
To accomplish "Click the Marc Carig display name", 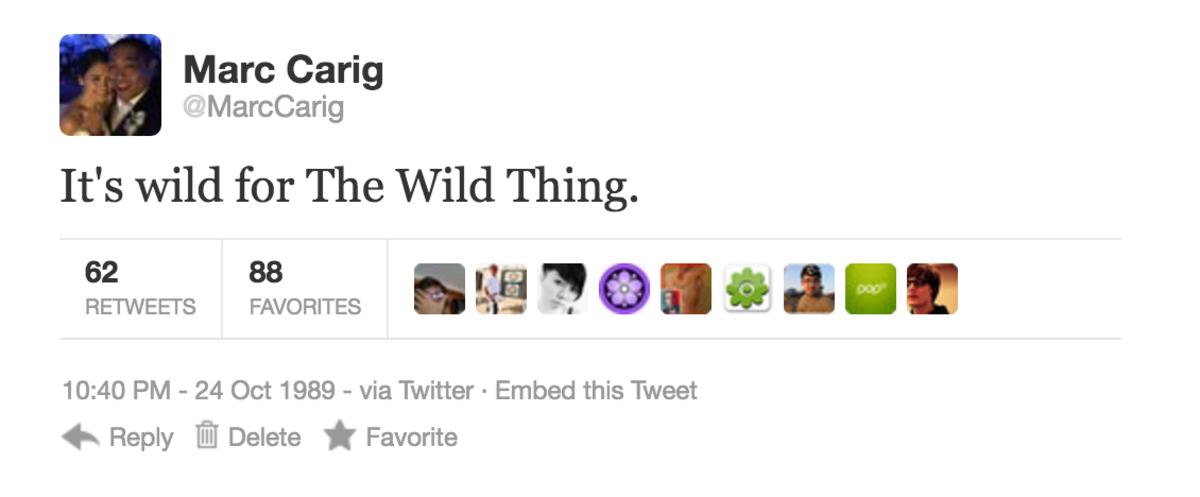I will coord(283,71).
